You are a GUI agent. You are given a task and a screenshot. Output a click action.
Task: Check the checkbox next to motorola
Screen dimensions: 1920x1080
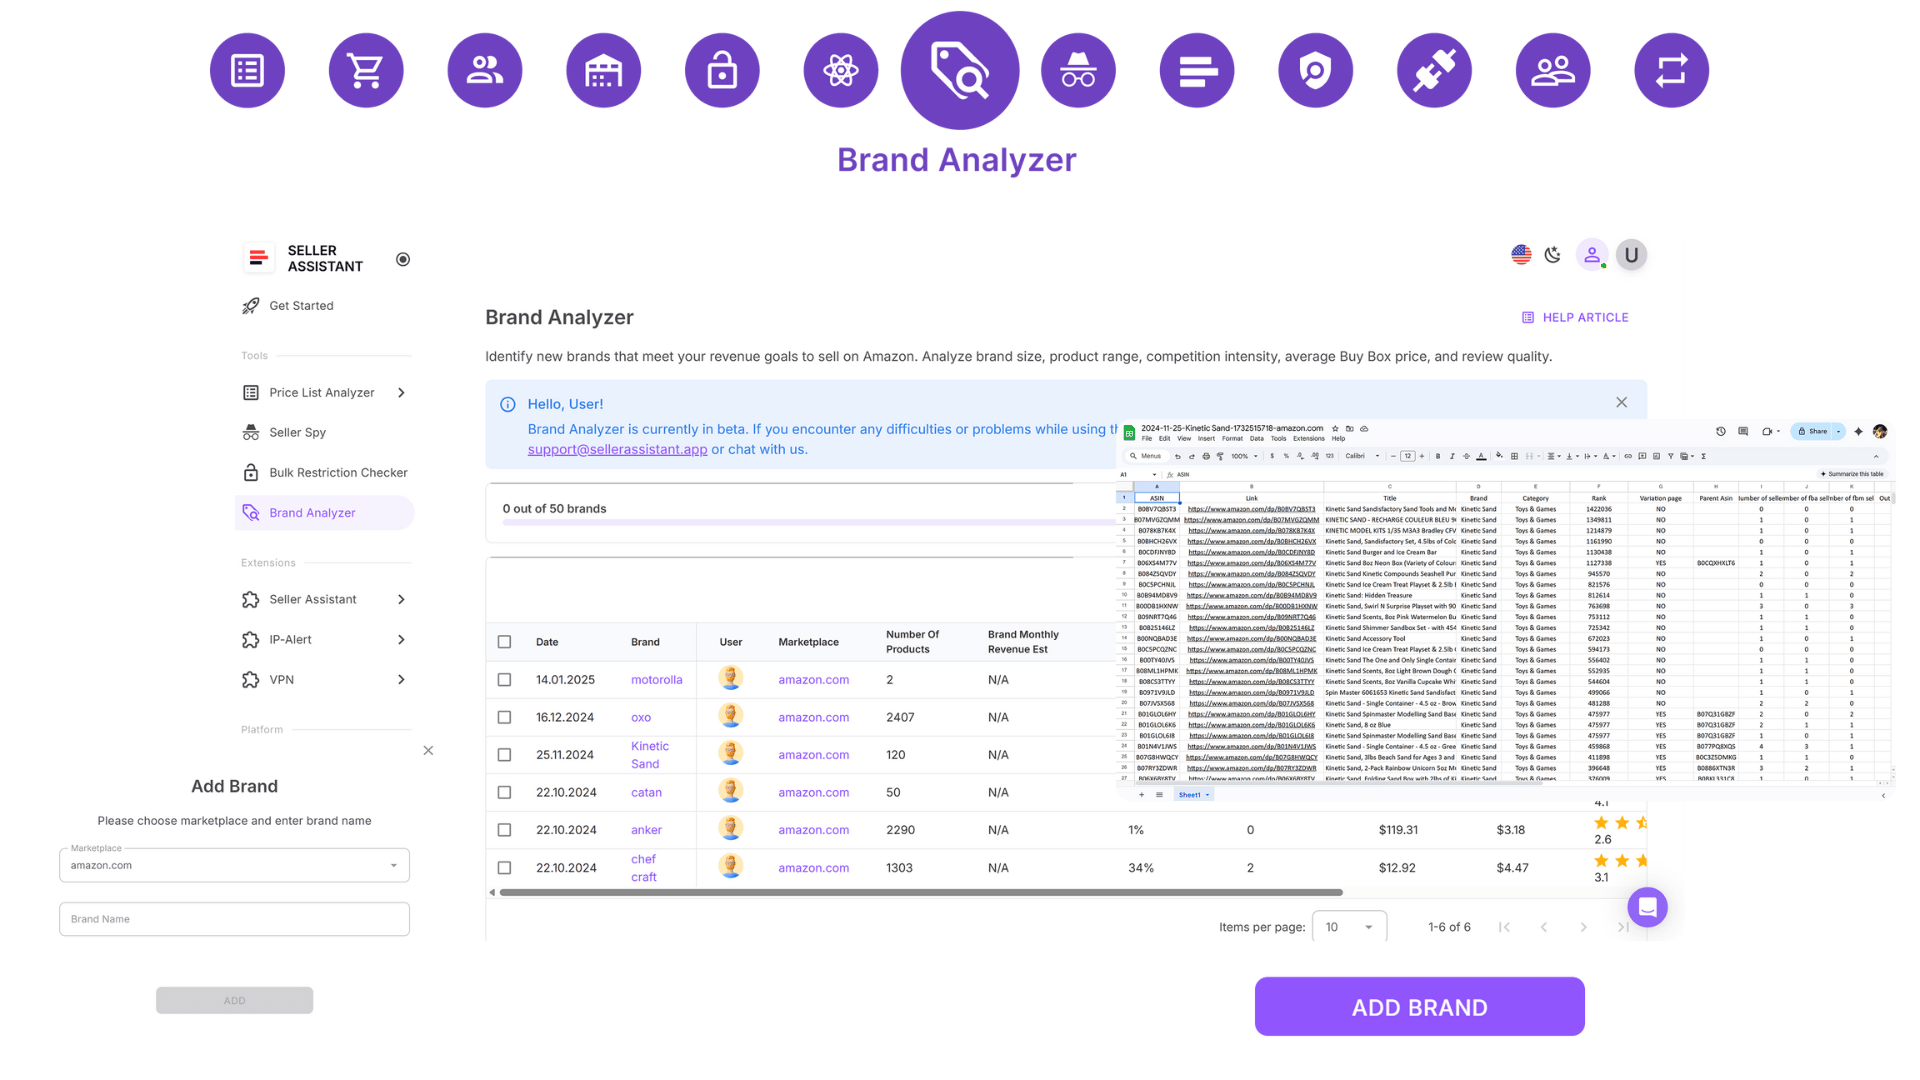click(x=504, y=679)
